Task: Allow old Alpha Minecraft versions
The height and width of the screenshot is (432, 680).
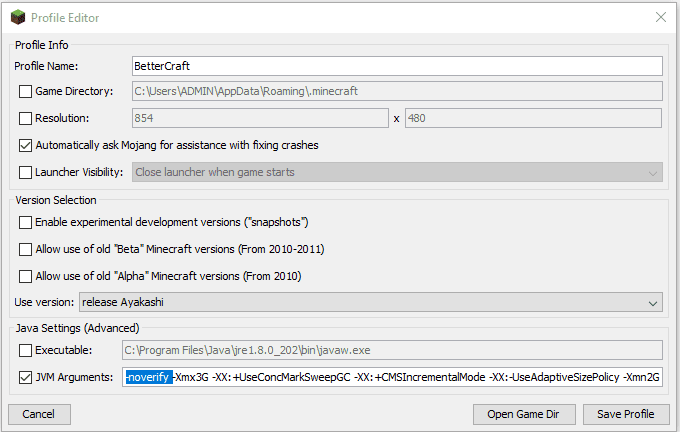Action: [25, 276]
